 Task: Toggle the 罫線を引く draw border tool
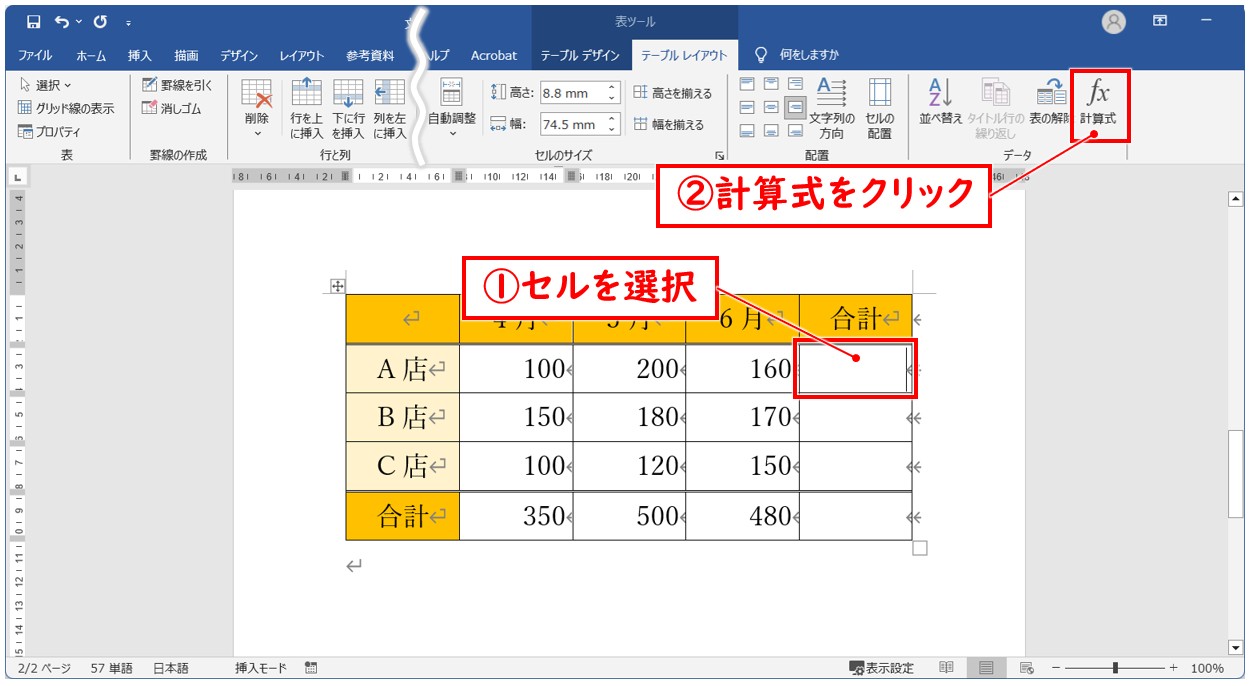(177, 85)
